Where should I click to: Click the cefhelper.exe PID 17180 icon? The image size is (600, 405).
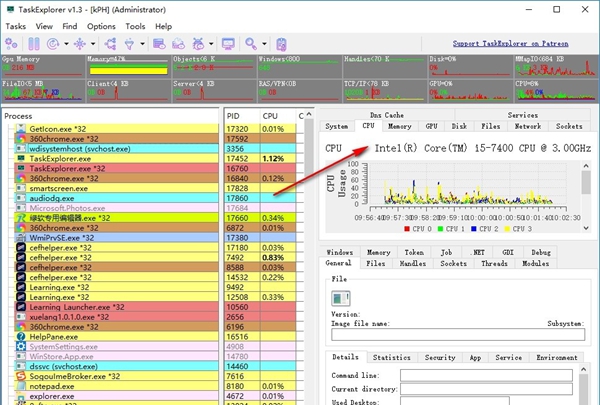point(21,247)
